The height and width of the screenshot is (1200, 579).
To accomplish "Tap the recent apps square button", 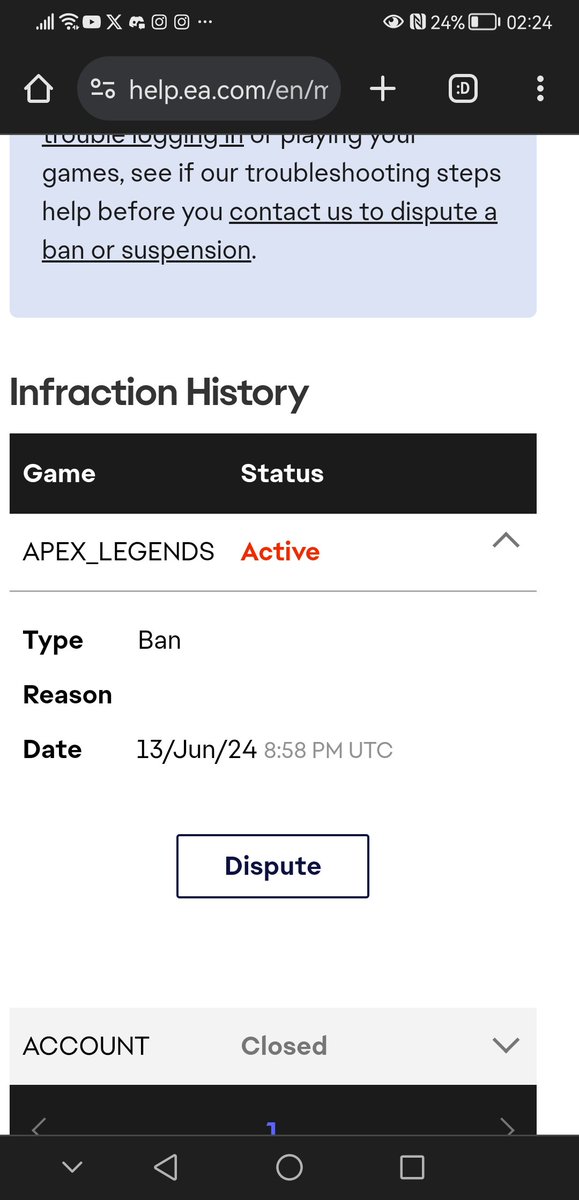I will click(412, 1166).
